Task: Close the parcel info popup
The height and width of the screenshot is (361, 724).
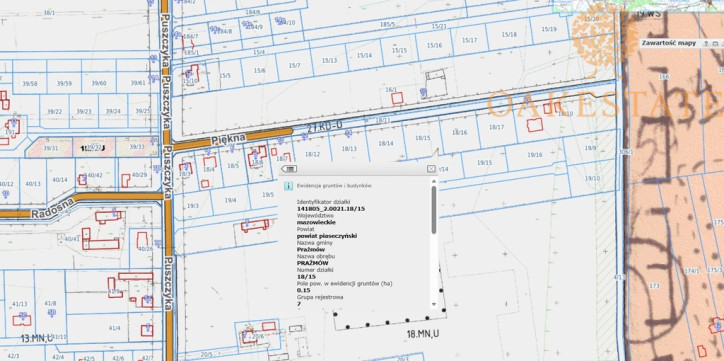Action: click(431, 168)
